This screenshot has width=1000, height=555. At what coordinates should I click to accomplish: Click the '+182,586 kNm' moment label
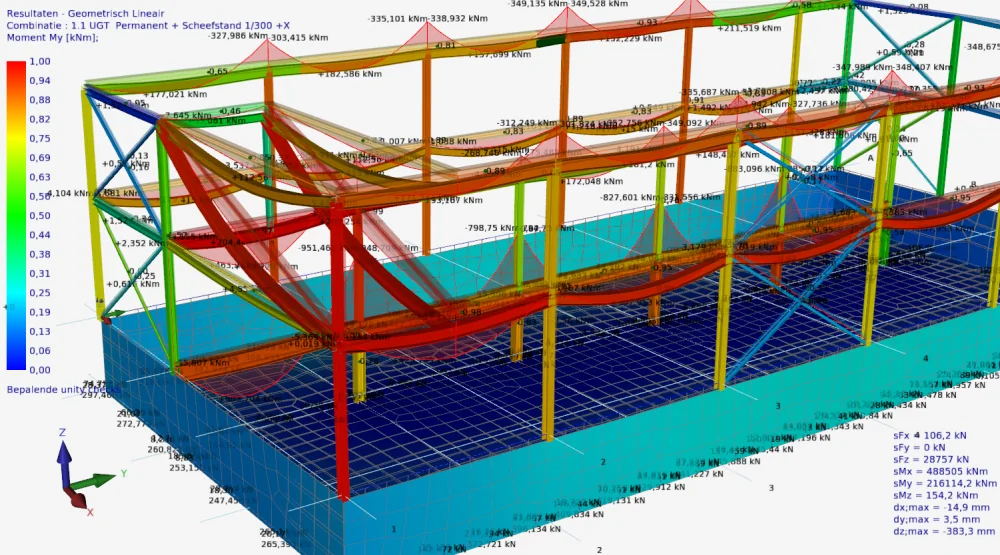click(x=350, y=74)
